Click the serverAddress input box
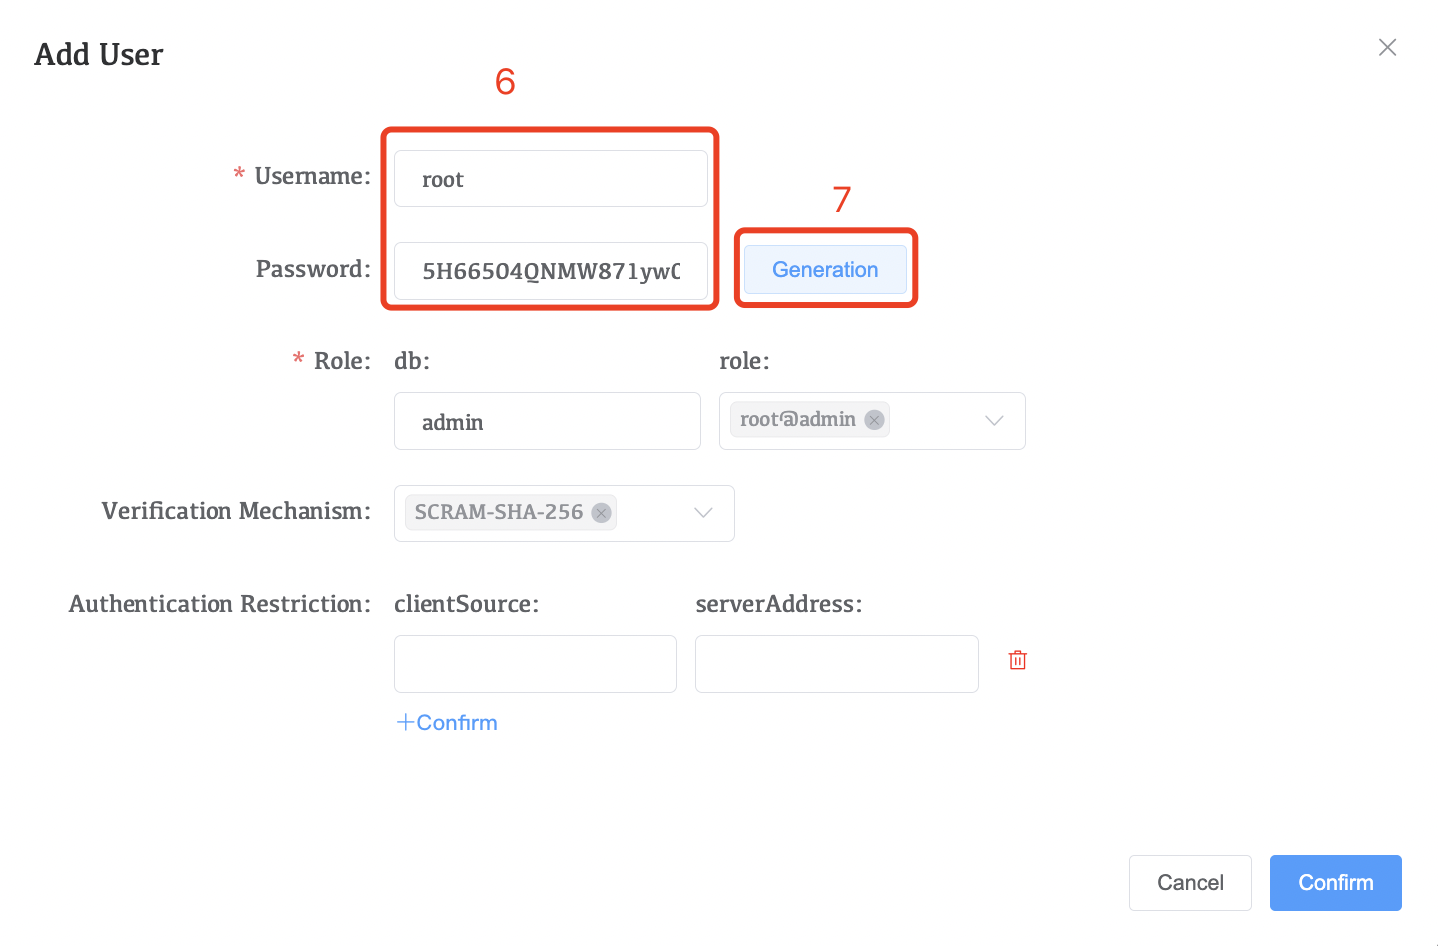1438x946 pixels. [x=836, y=664]
